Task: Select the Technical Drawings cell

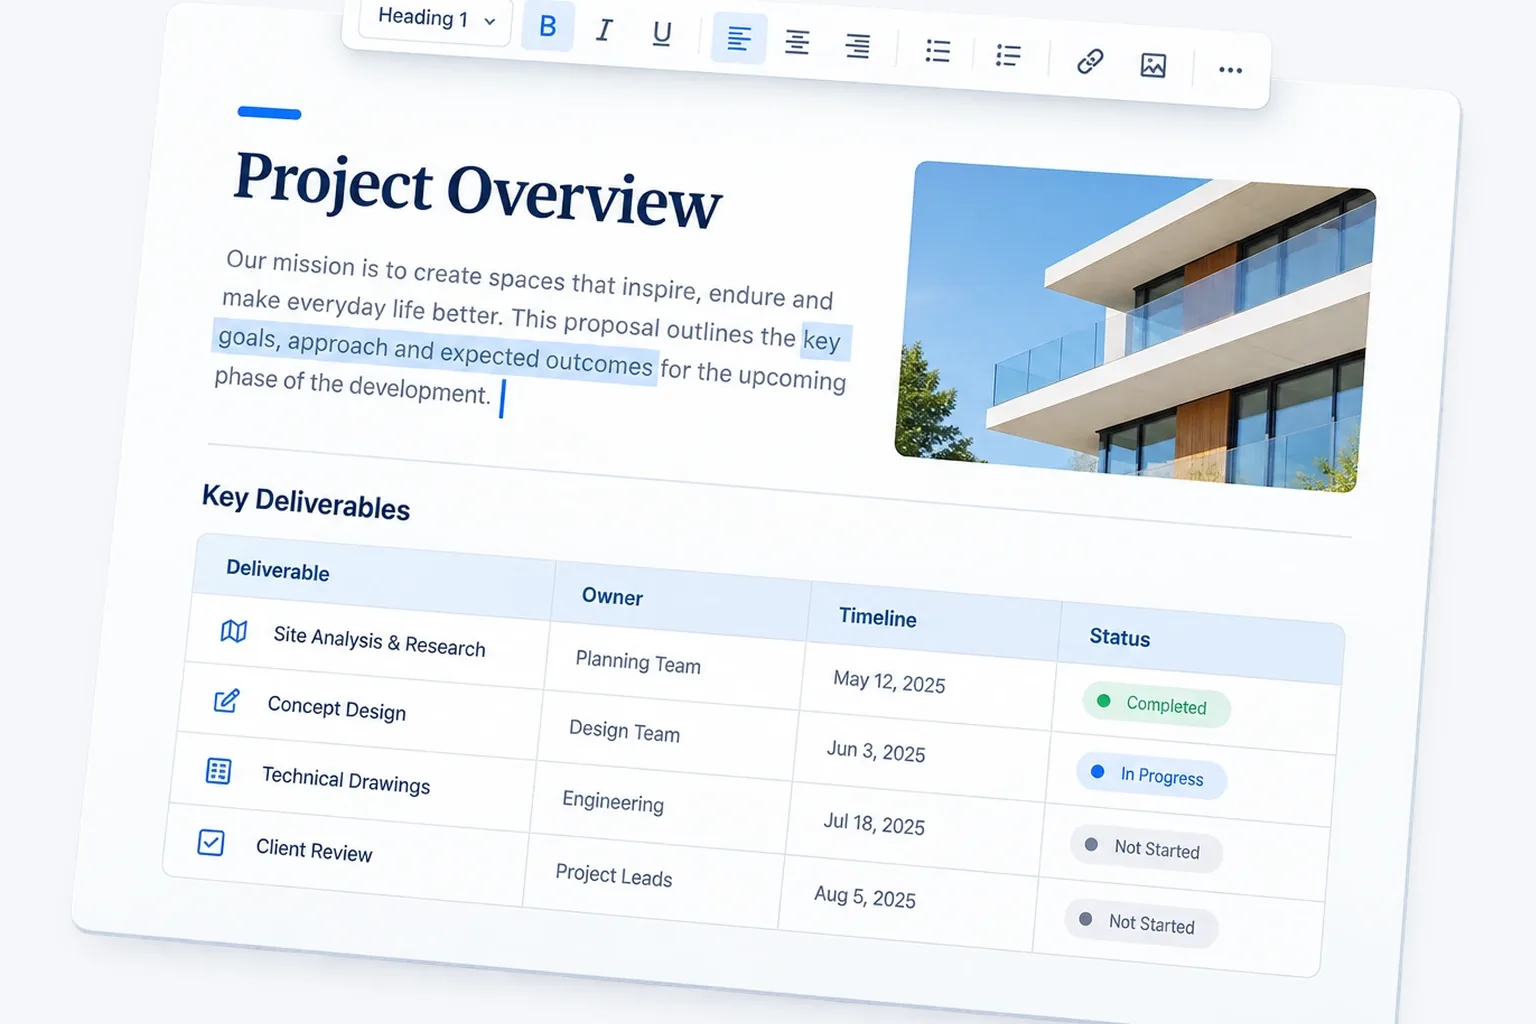Action: [x=355, y=782]
